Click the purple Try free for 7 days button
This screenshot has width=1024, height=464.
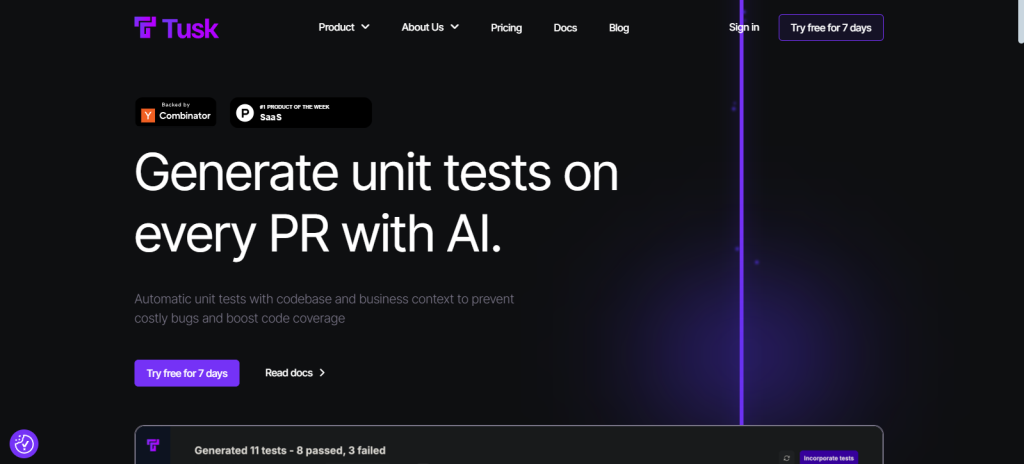[x=187, y=373]
